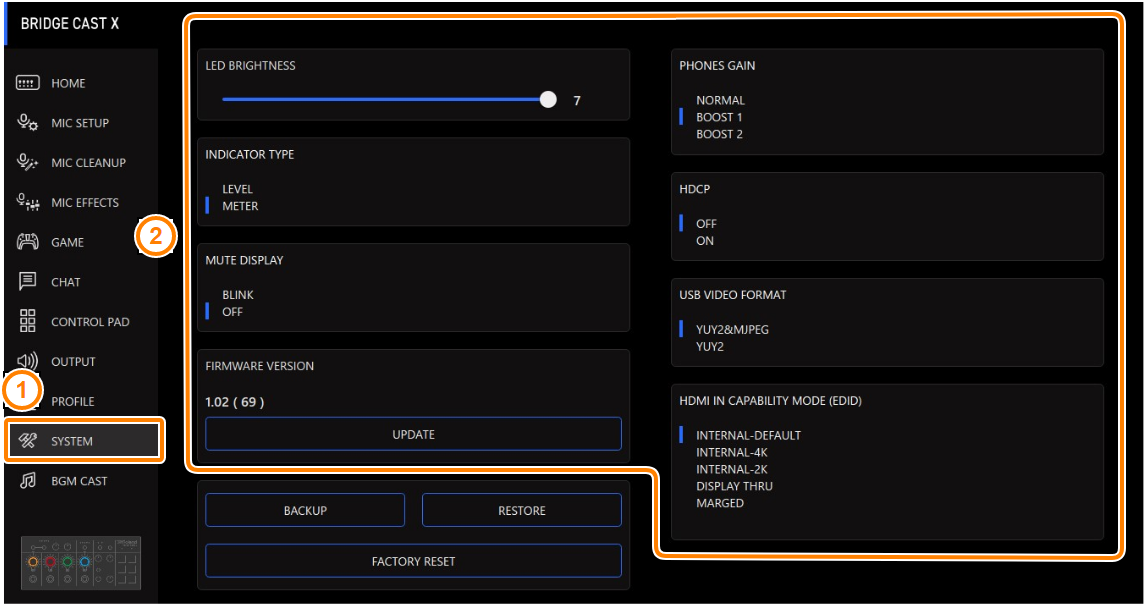
Task: Turn HDCP OFF
Action: pos(706,224)
